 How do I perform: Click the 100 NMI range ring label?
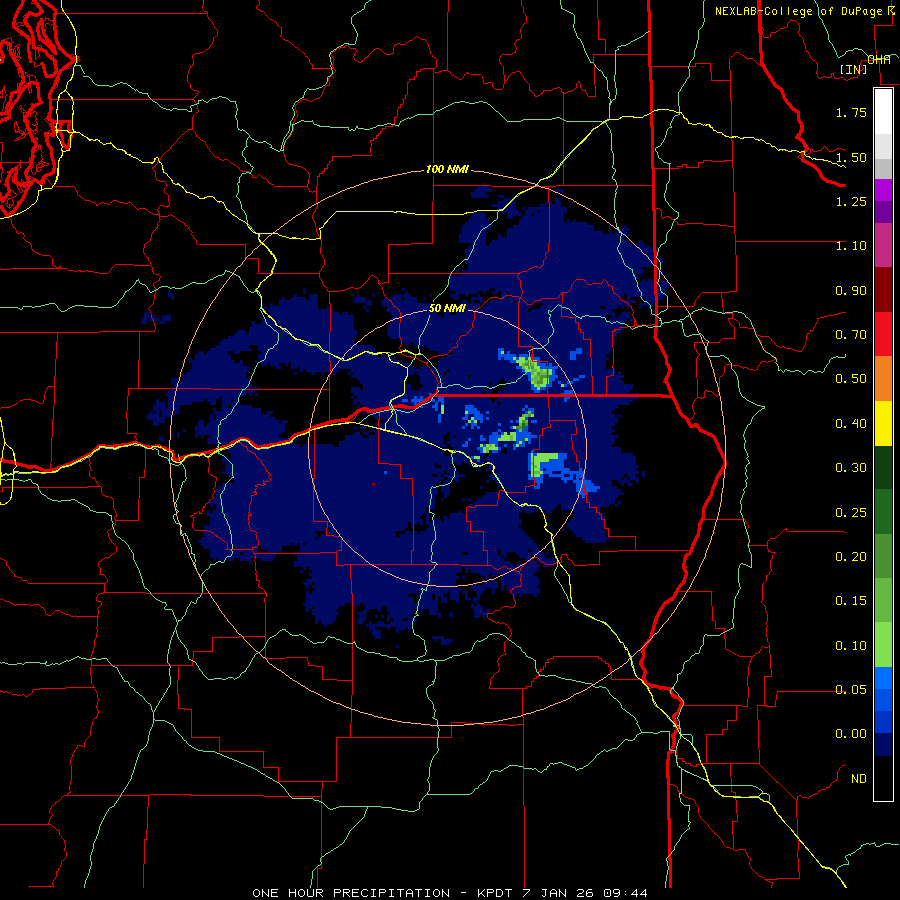[447, 169]
